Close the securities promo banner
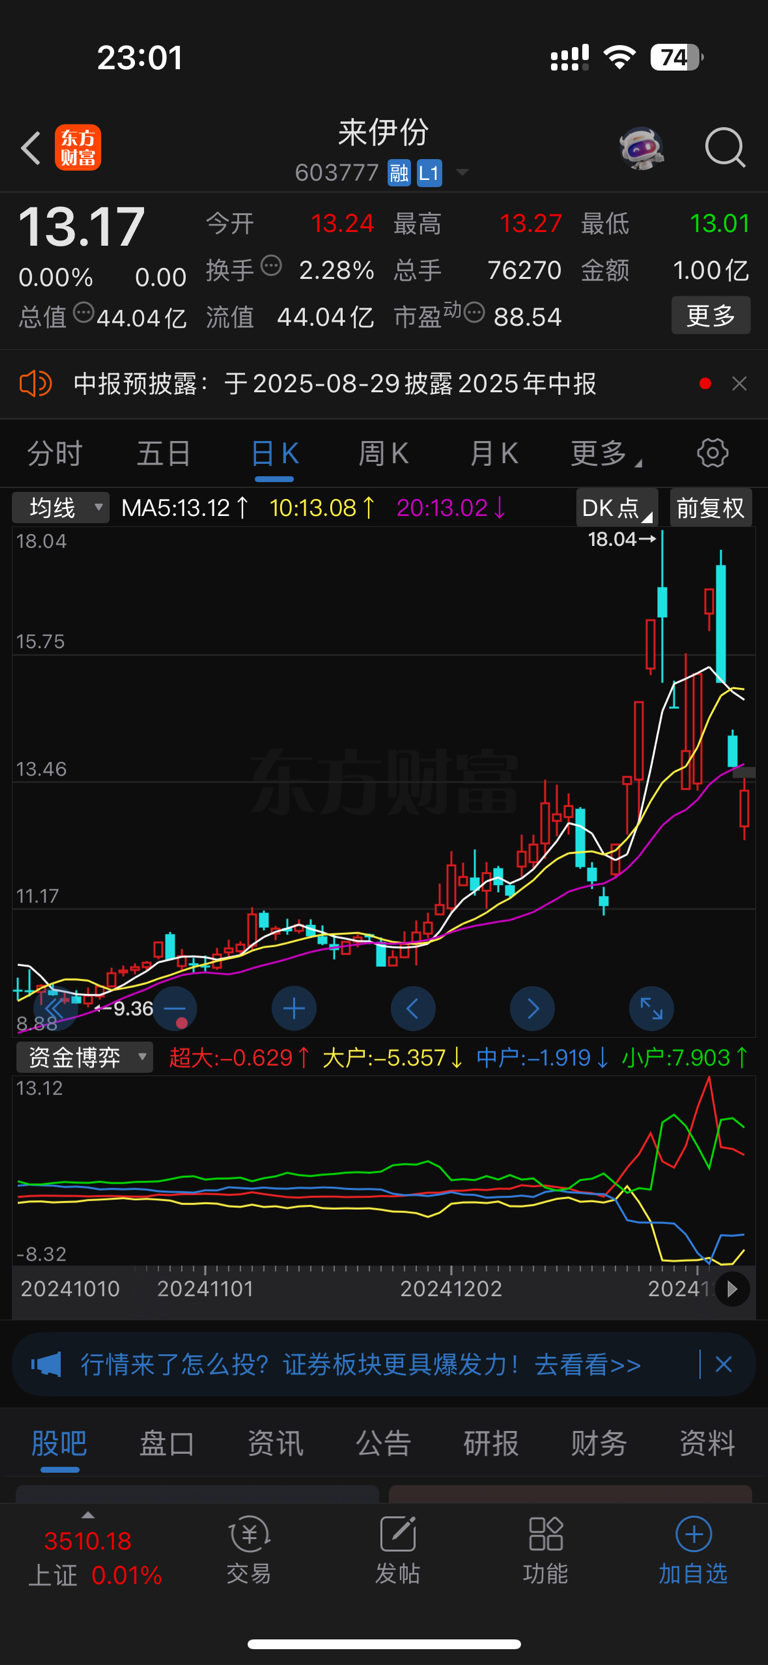Screen dimensions: 769x1665 (x=724, y=1364)
